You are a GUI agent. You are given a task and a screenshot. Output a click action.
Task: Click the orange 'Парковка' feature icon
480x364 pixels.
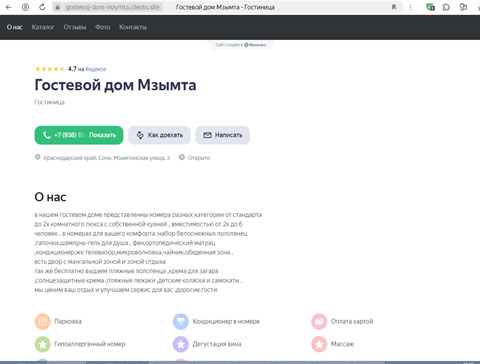coord(43,321)
